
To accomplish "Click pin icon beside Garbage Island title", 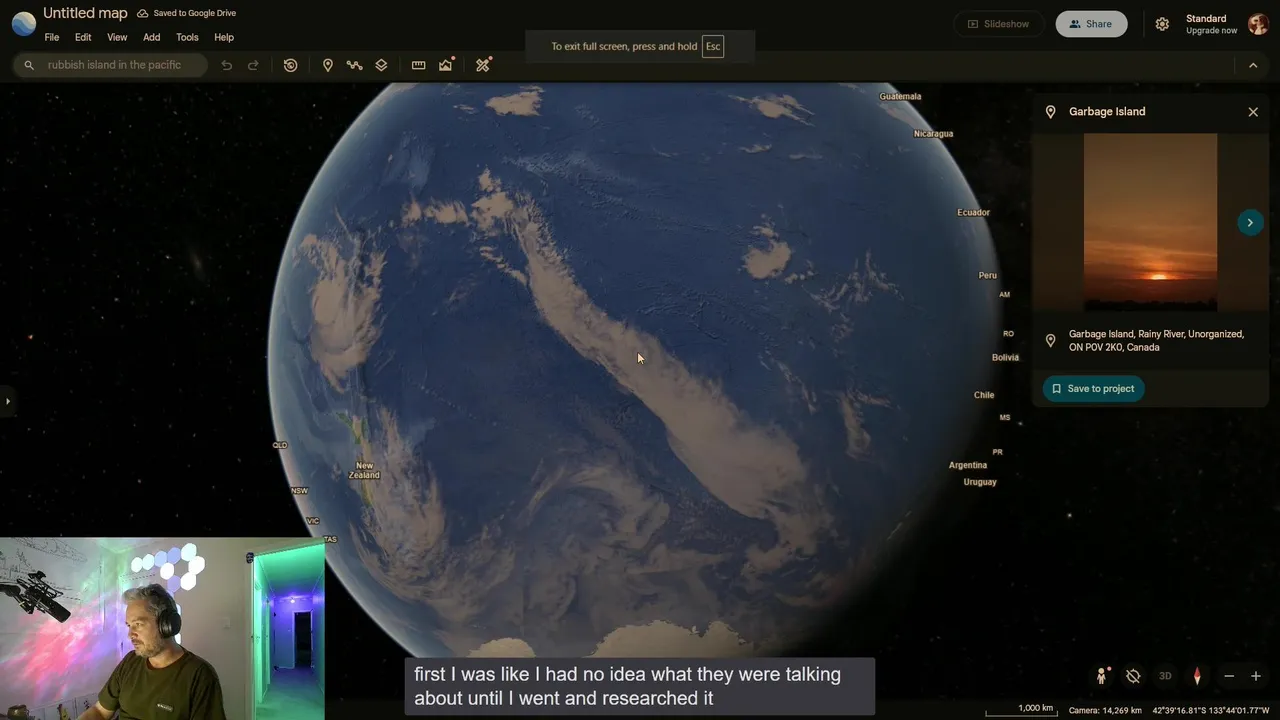I will tap(1050, 112).
